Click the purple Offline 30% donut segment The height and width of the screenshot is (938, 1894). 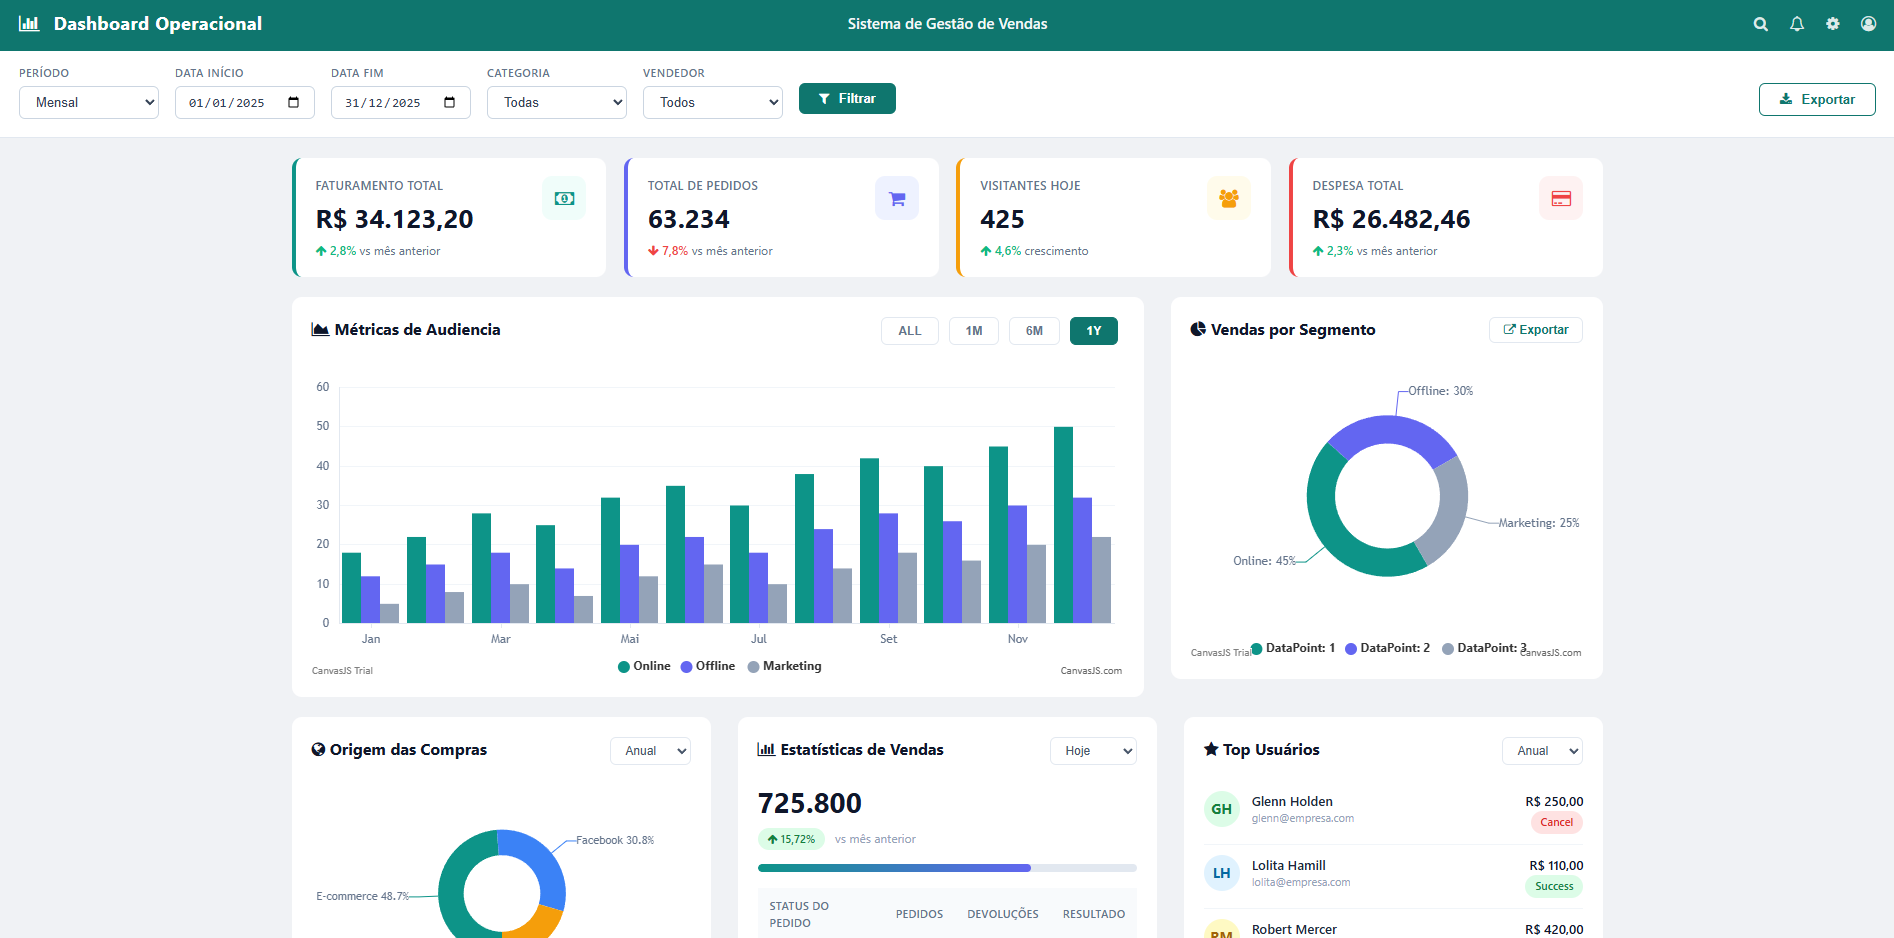coord(1392,430)
